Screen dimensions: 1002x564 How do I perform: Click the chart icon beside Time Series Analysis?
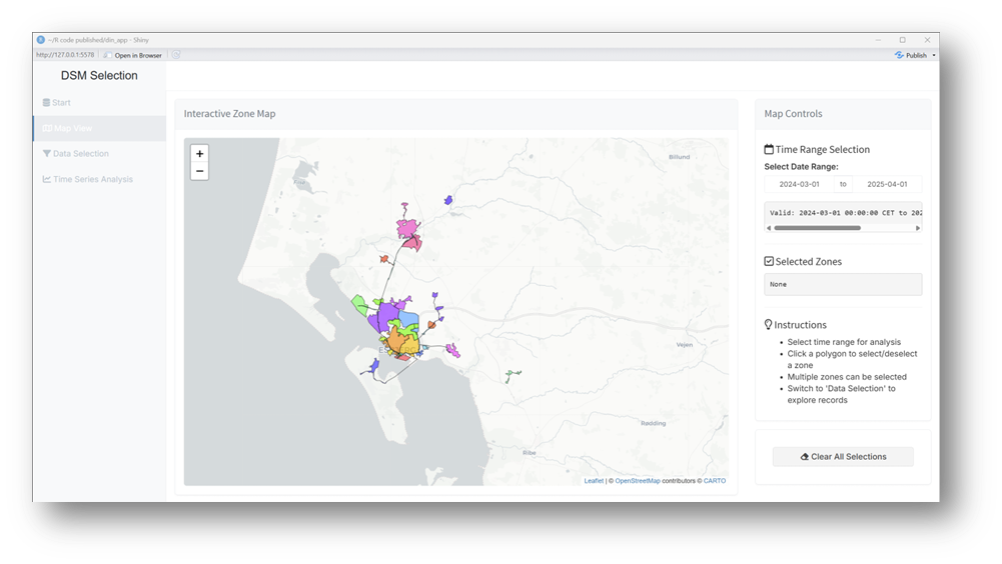tap(46, 180)
